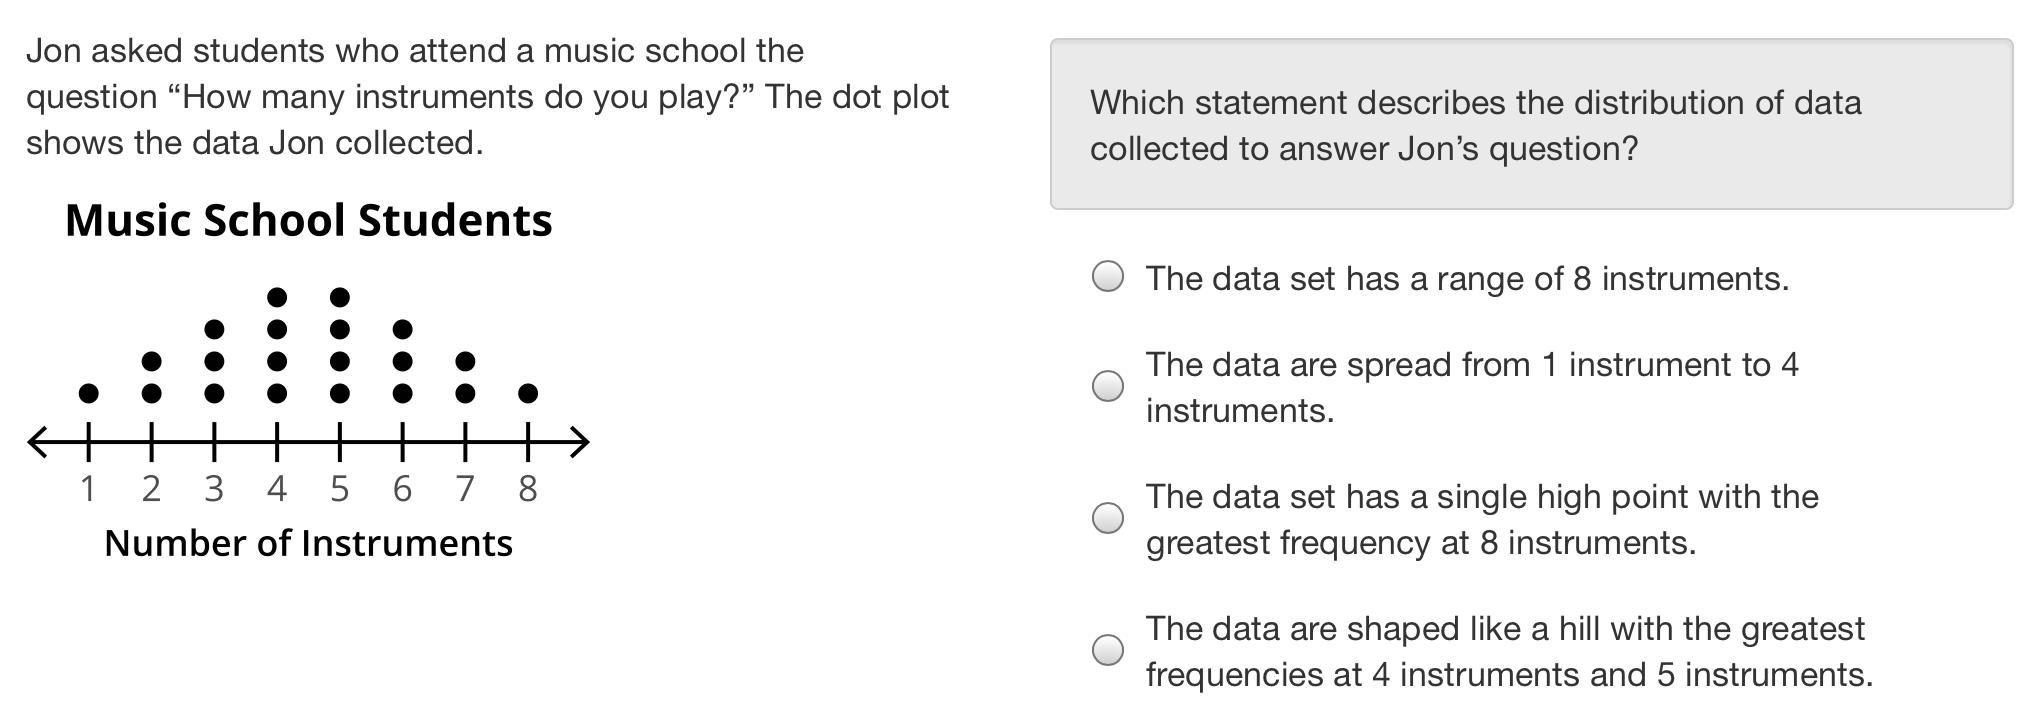Viewport: 2030px width, 728px height.
Task: Click the number 1 label on the axis
Action: click(x=88, y=489)
